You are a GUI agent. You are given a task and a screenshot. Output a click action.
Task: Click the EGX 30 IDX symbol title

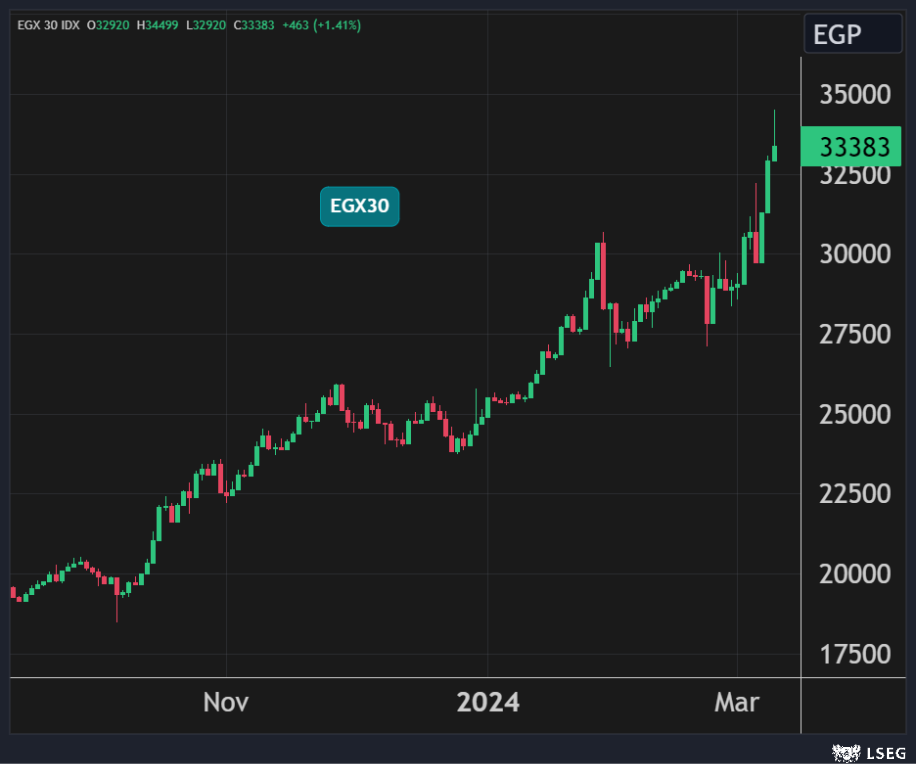pos(49,25)
